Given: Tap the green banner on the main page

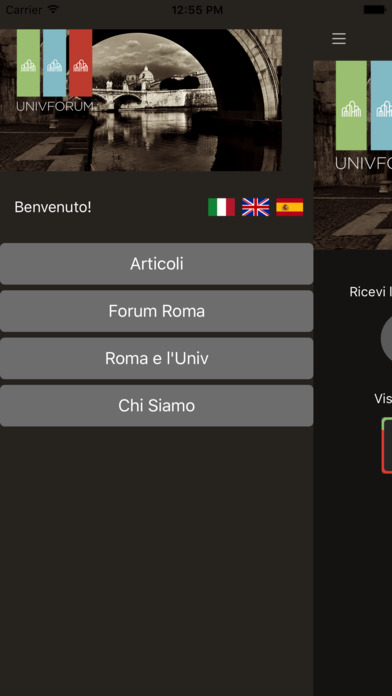Looking at the screenshot, I should [351, 106].
